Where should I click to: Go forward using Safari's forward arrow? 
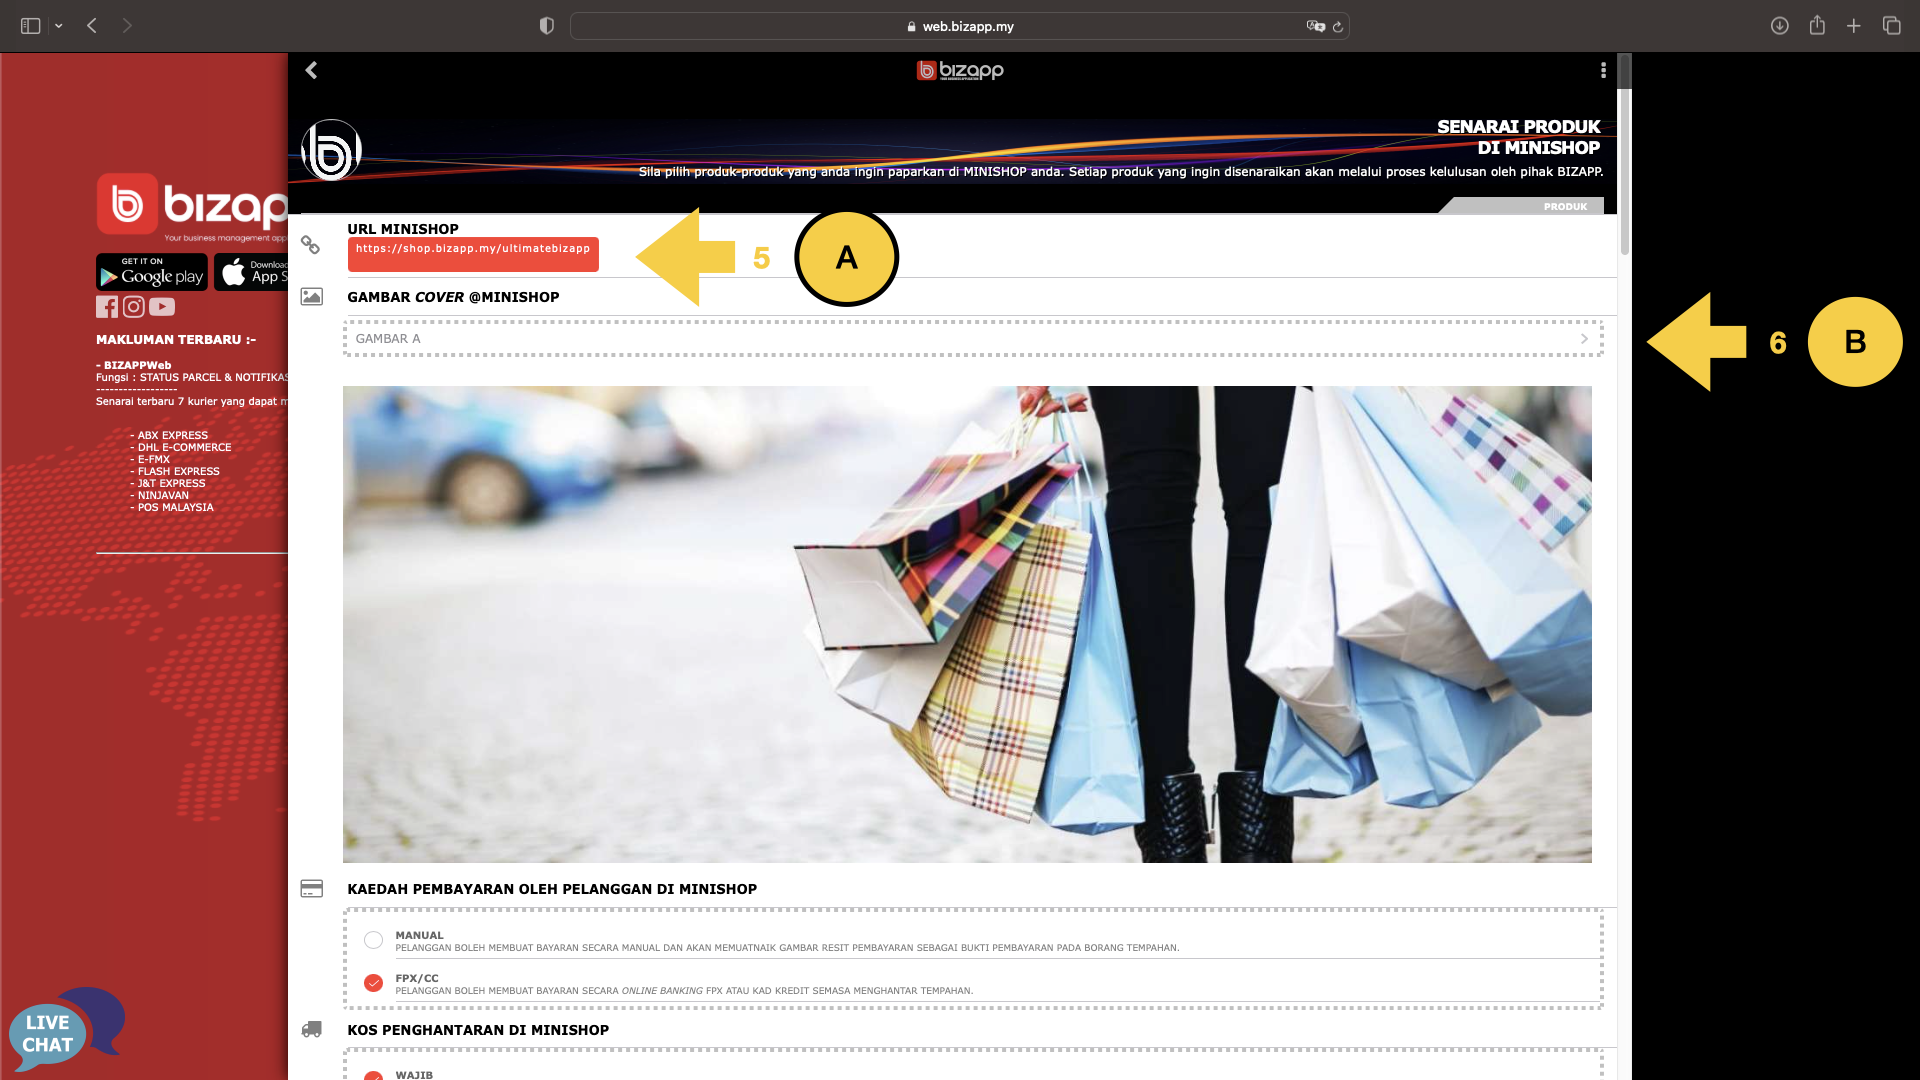click(x=127, y=26)
